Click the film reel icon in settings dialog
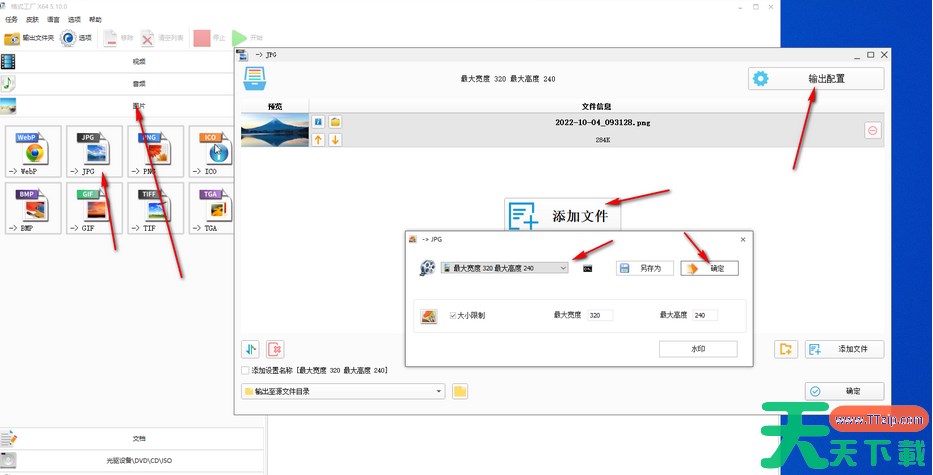The width and height of the screenshot is (933, 475). point(427,268)
